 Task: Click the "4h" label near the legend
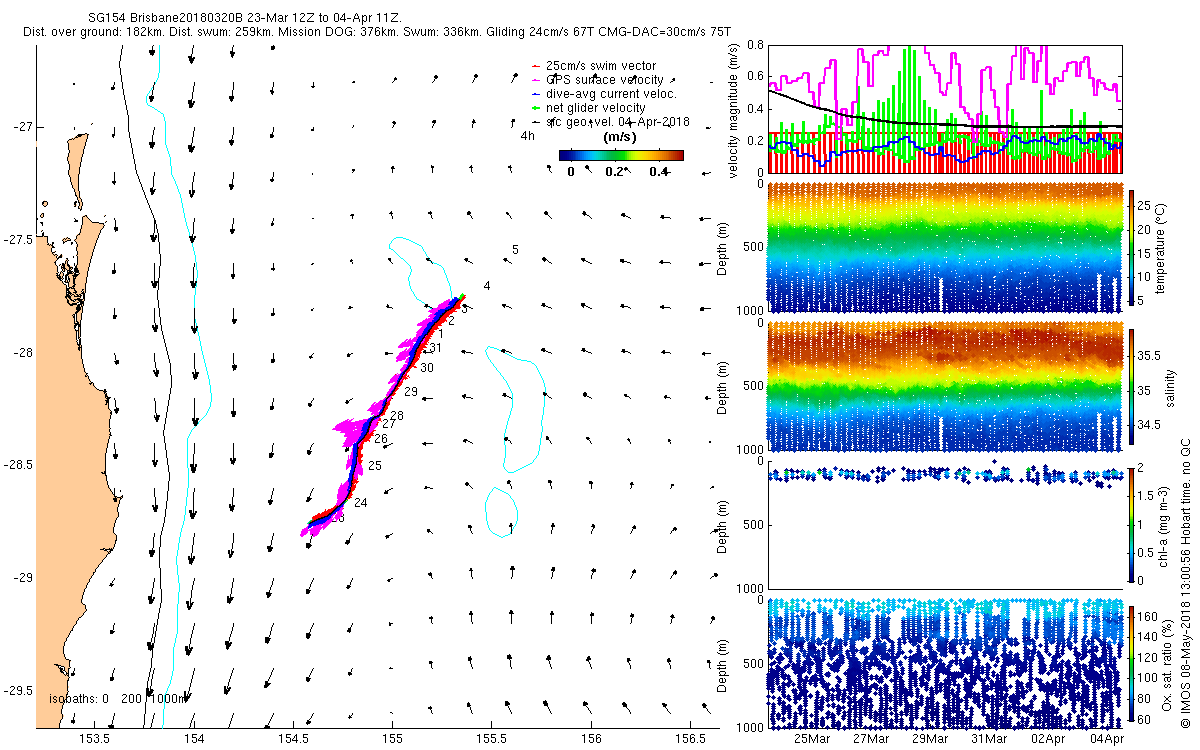coord(528,135)
